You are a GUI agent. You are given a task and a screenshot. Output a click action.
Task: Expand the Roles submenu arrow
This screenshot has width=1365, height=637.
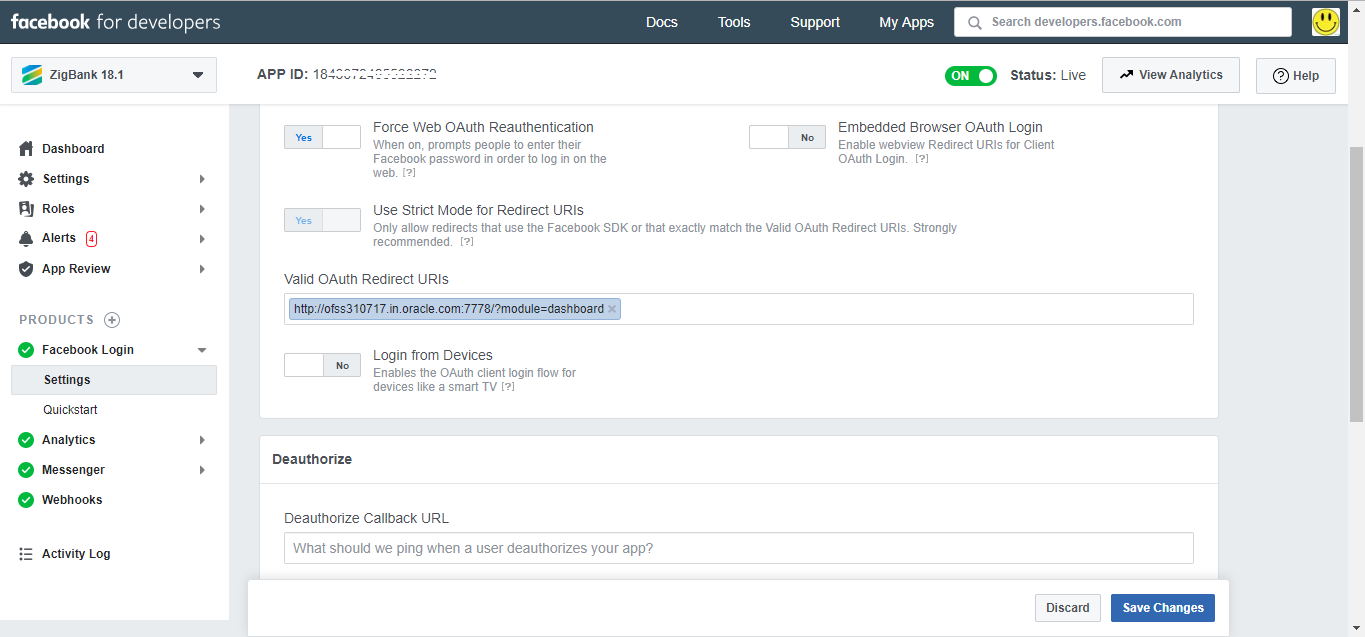click(202, 209)
